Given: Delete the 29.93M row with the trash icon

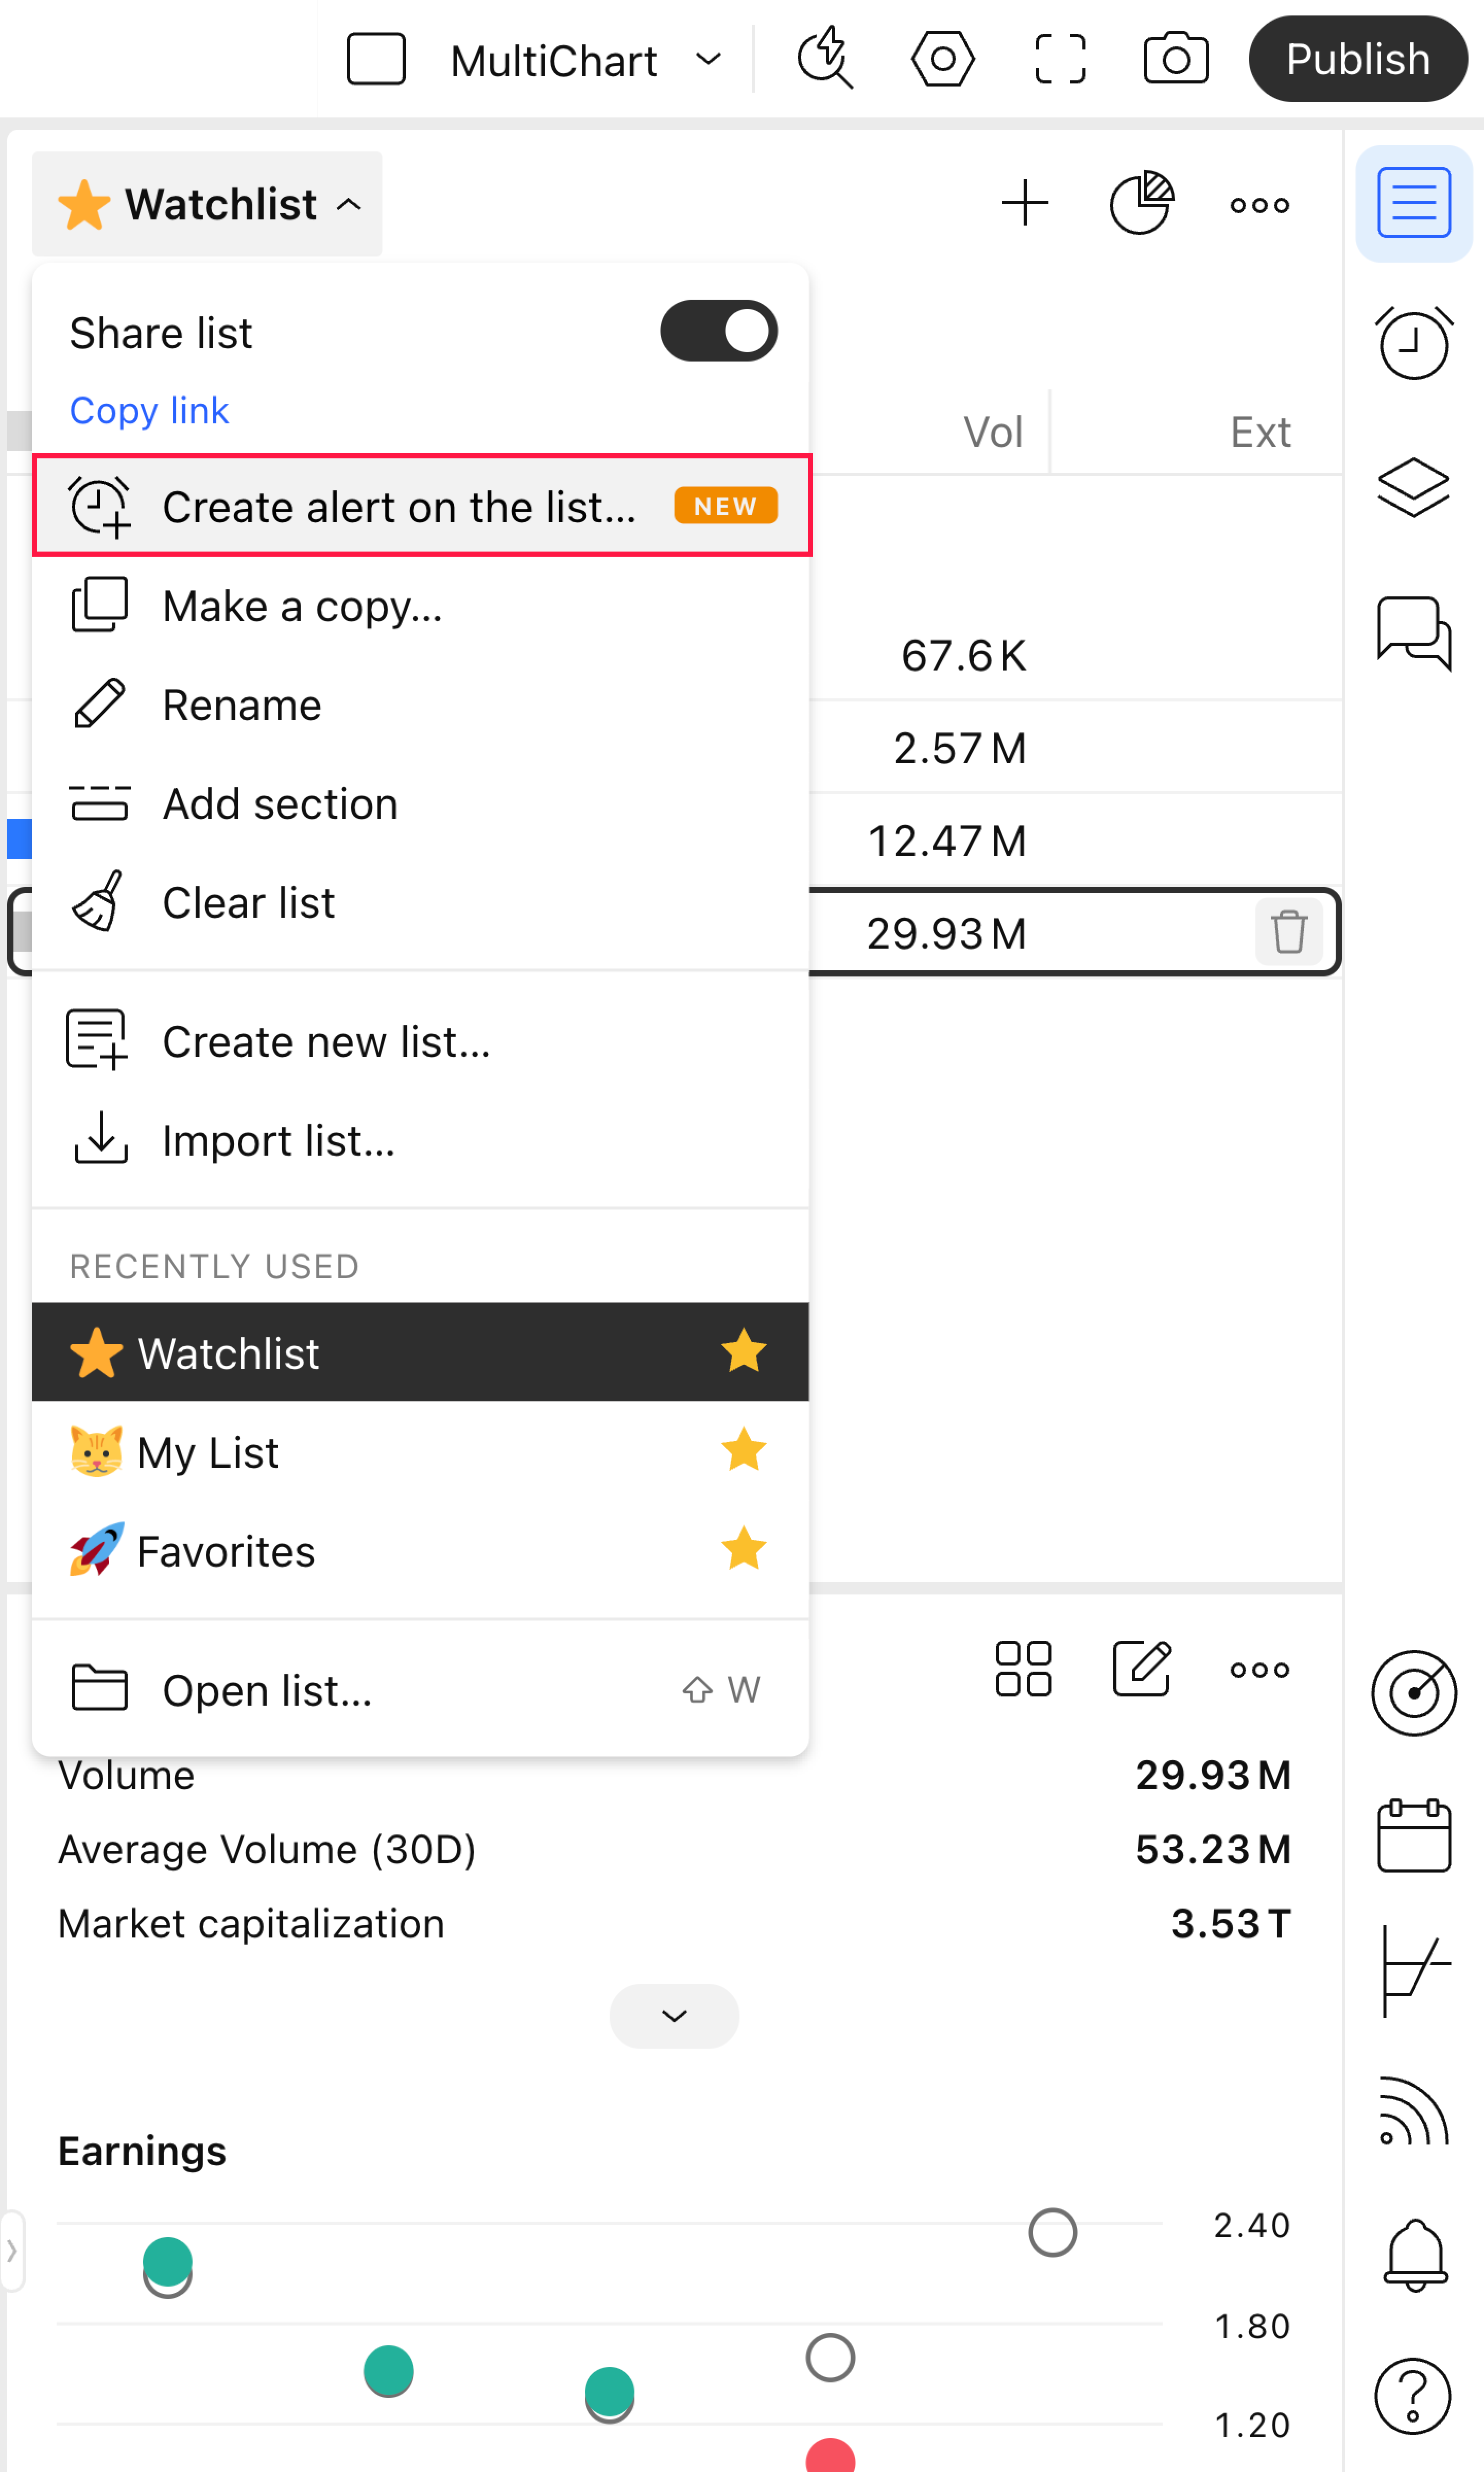Looking at the screenshot, I should click(1288, 932).
